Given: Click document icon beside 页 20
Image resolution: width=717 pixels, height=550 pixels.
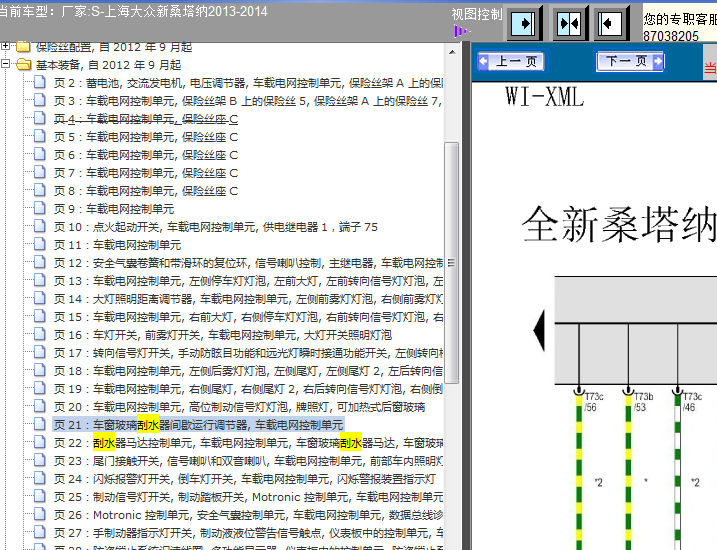Looking at the screenshot, I should click(x=40, y=406).
